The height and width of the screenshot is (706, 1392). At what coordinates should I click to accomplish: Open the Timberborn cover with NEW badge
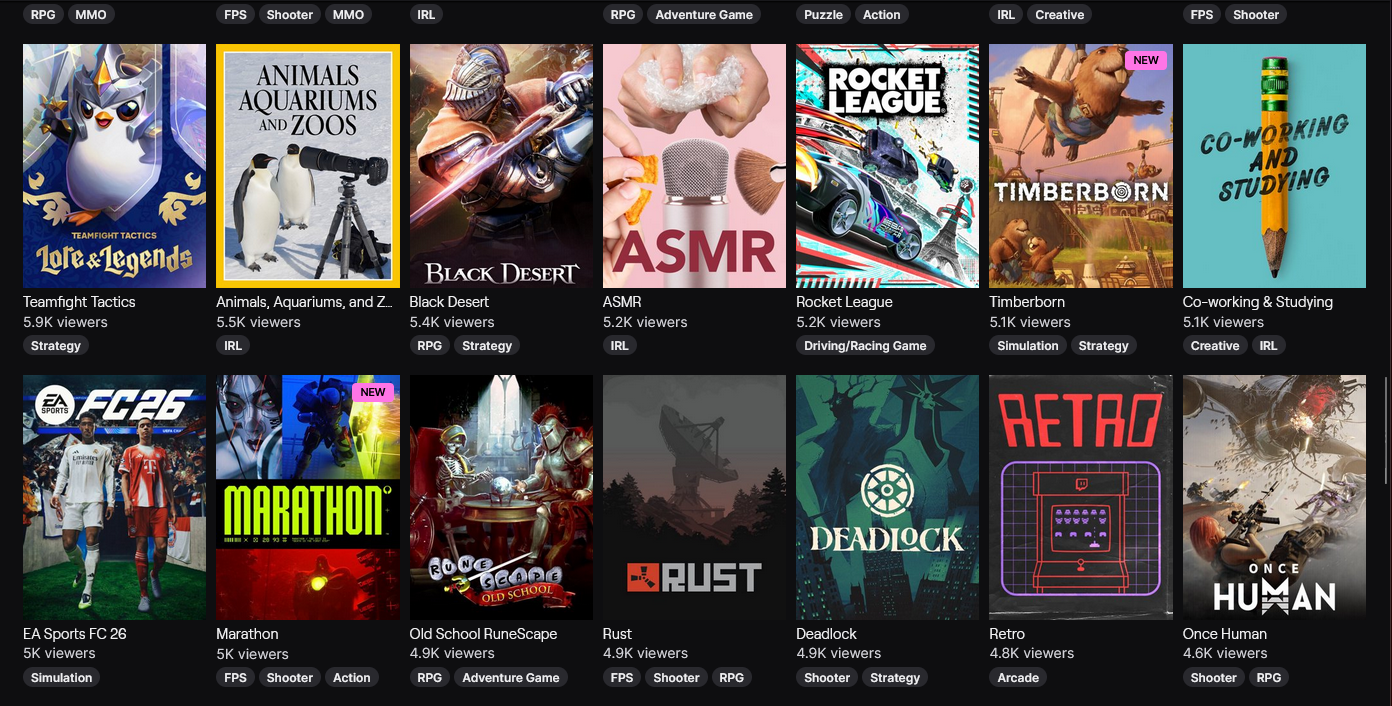(x=1081, y=166)
